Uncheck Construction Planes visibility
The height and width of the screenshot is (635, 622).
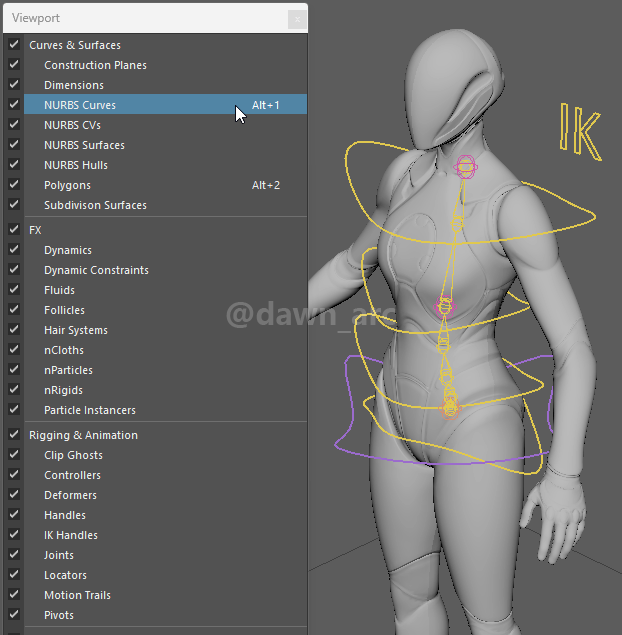(14, 64)
